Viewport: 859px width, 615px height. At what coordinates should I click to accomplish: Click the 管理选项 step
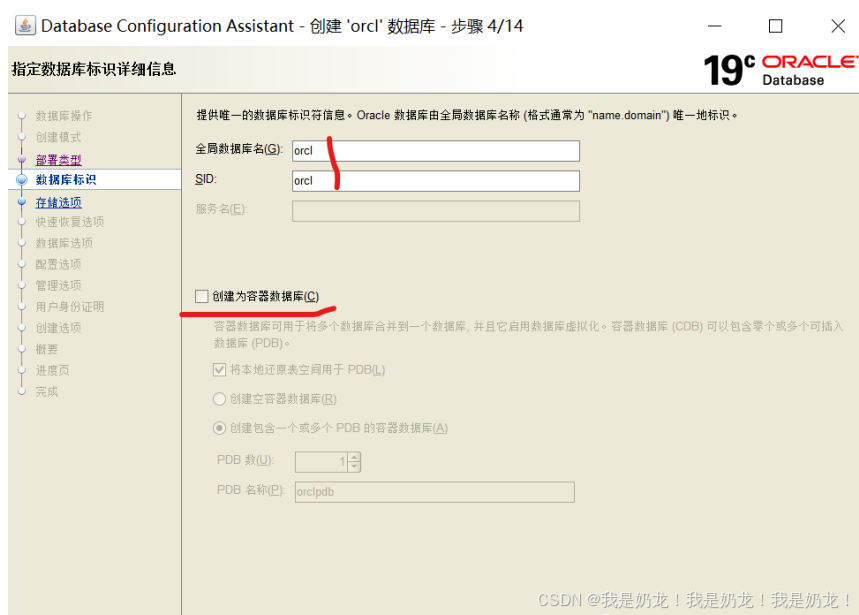[59, 285]
